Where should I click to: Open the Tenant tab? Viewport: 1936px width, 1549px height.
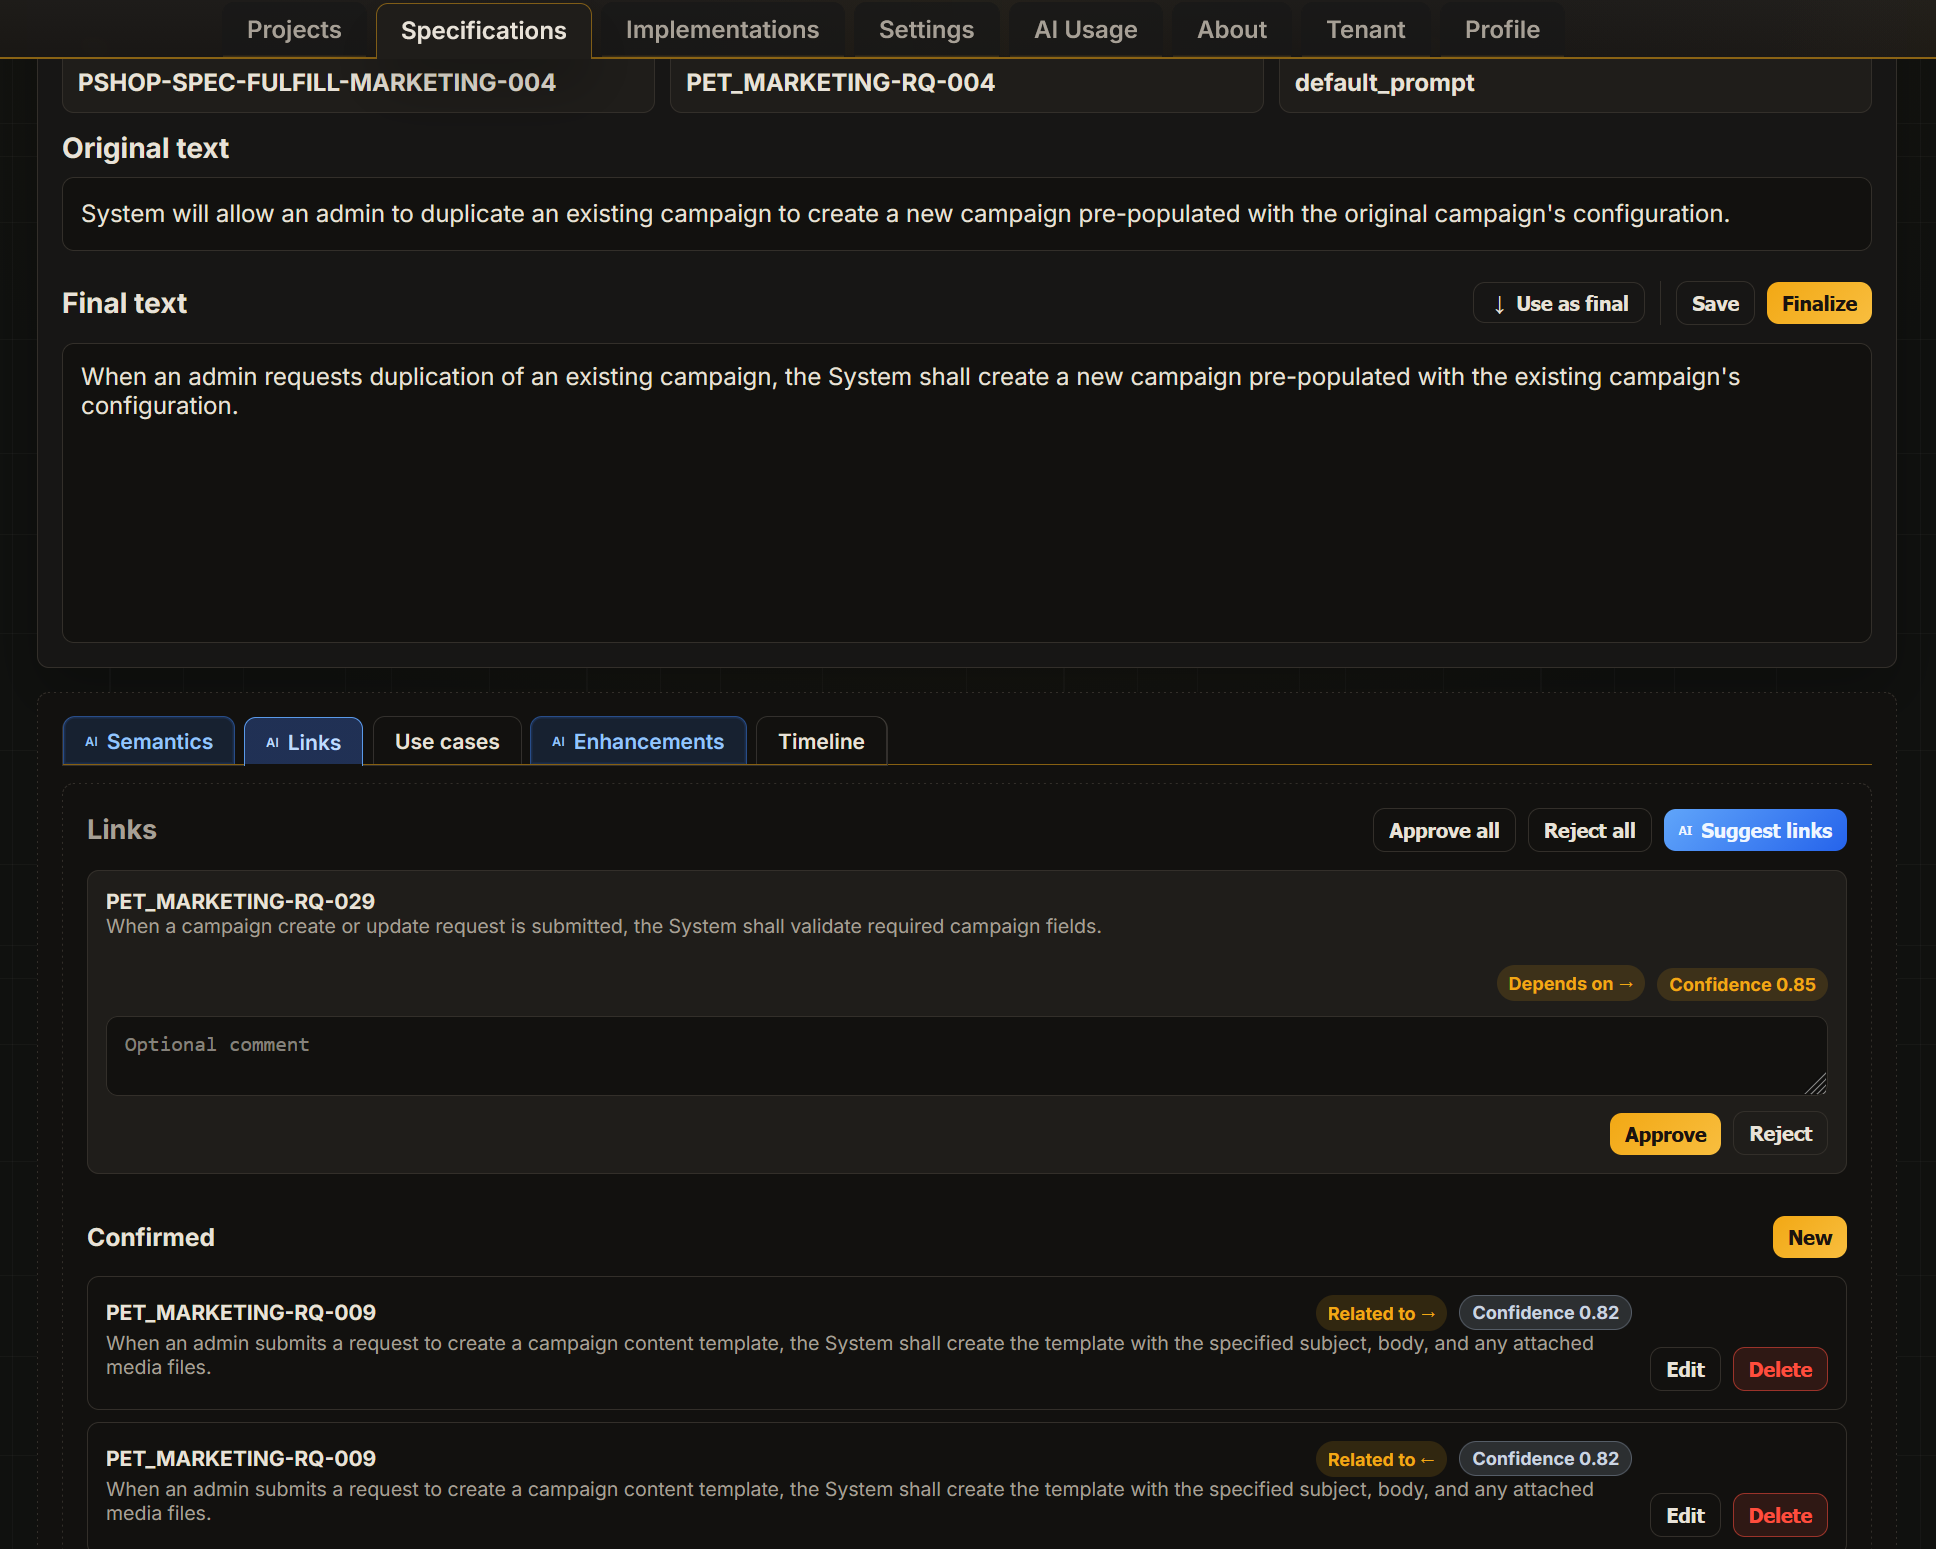tap(1366, 30)
